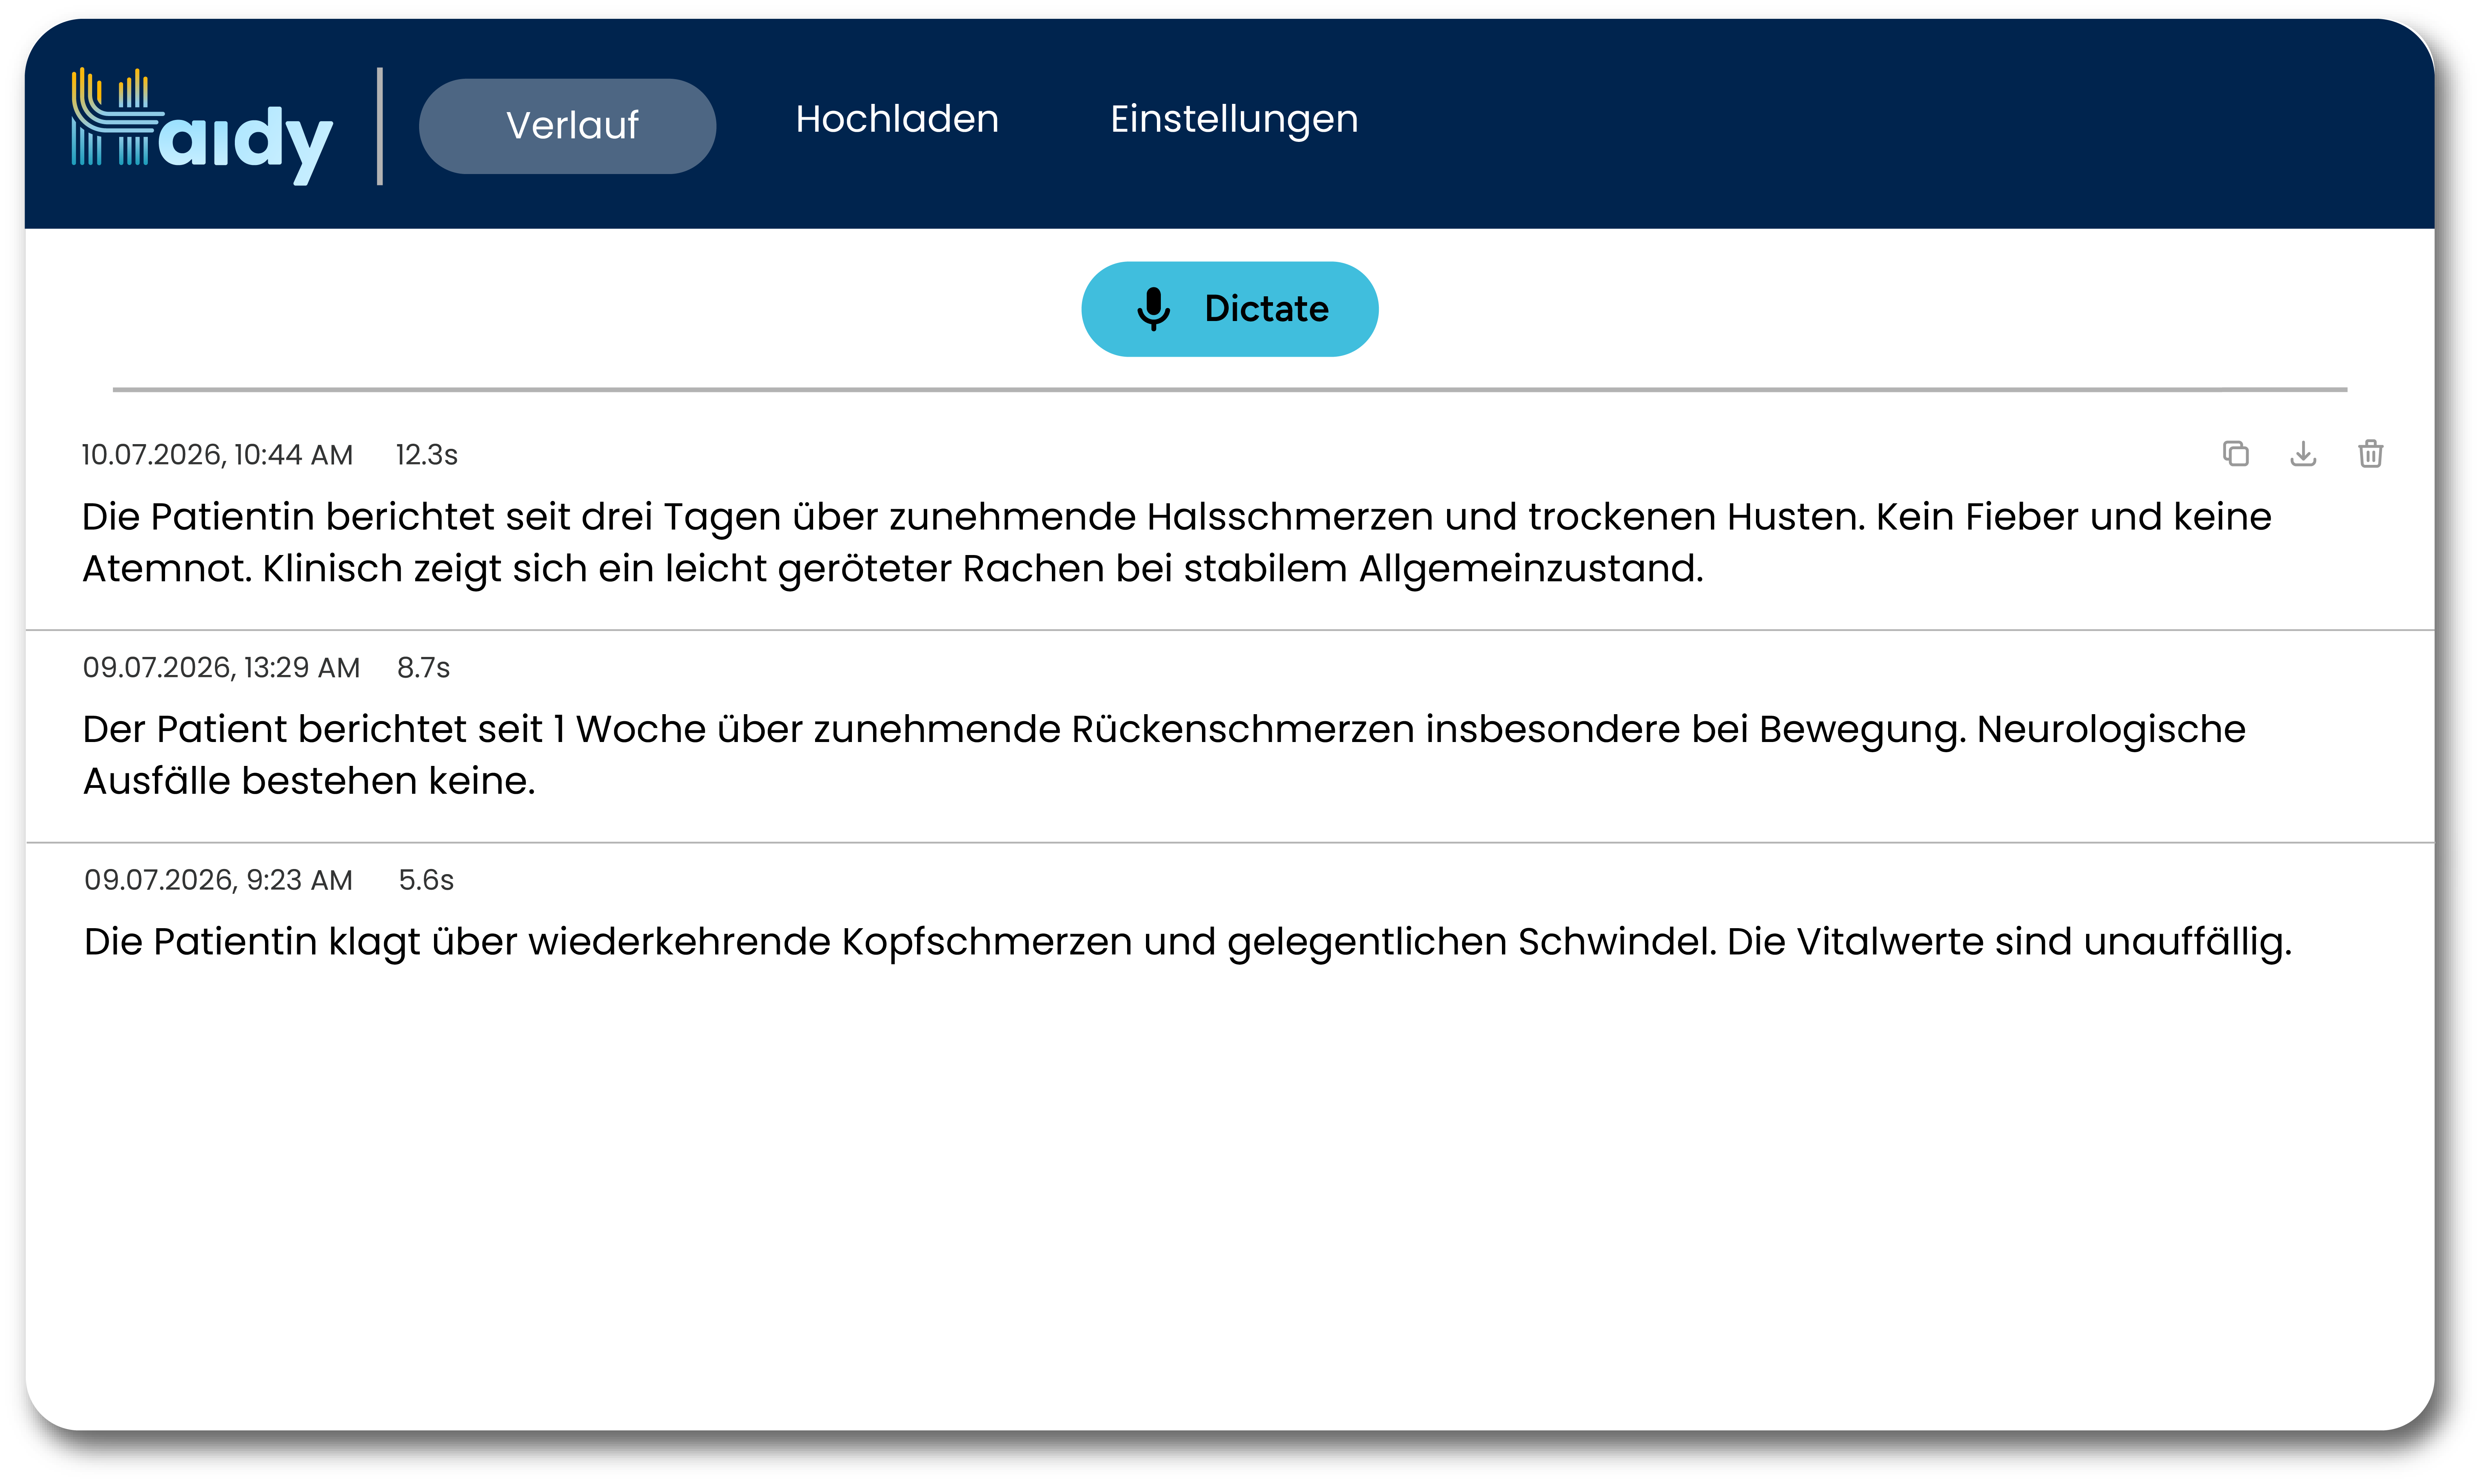2484x1484 pixels.
Task: Start dictation with the Dictate button
Action: tap(1229, 309)
